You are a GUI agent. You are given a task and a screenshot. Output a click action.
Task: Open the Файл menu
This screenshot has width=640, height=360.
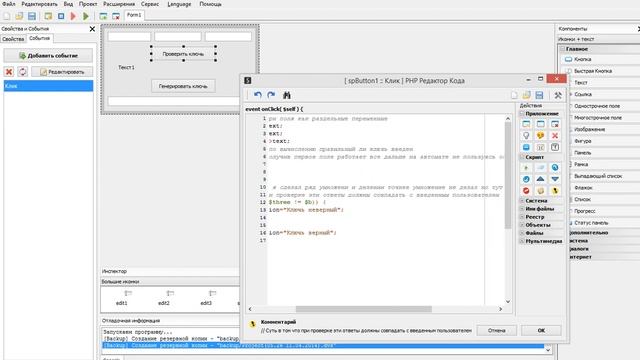click(x=9, y=4)
